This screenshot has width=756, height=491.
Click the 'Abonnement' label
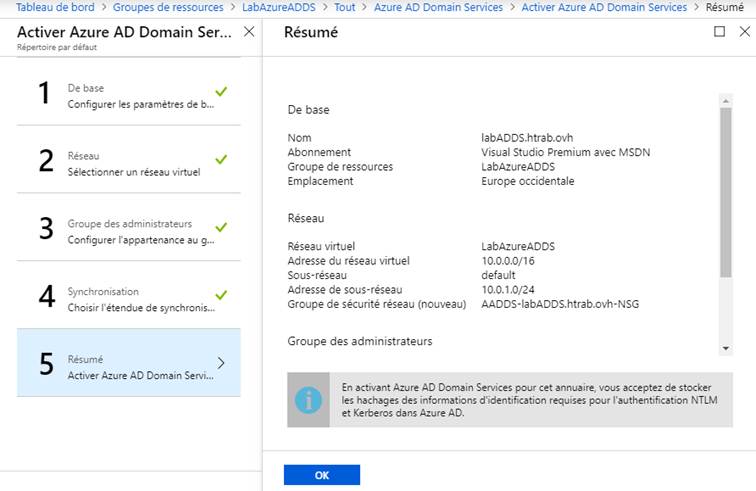[319, 152]
